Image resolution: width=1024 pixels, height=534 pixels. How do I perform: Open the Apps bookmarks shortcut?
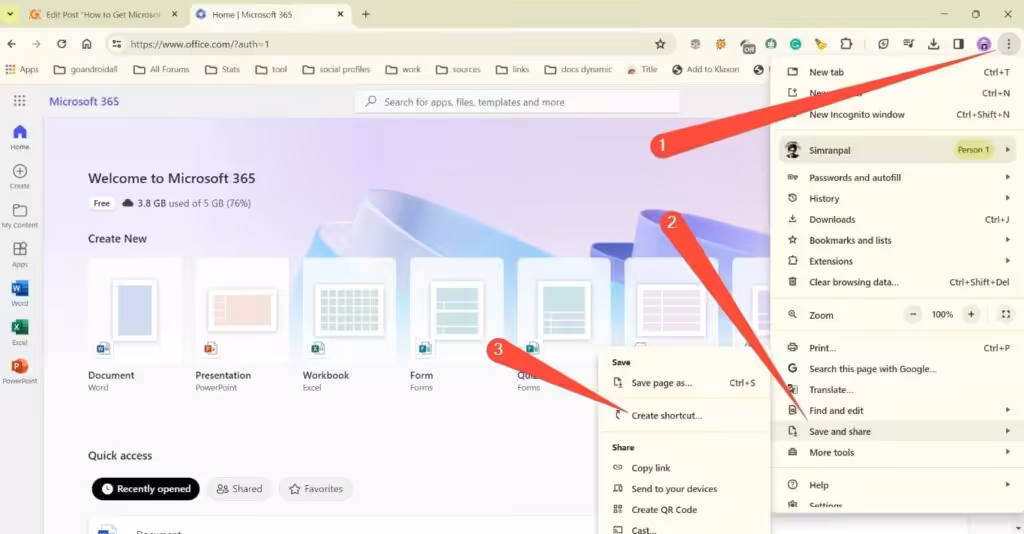[22, 69]
